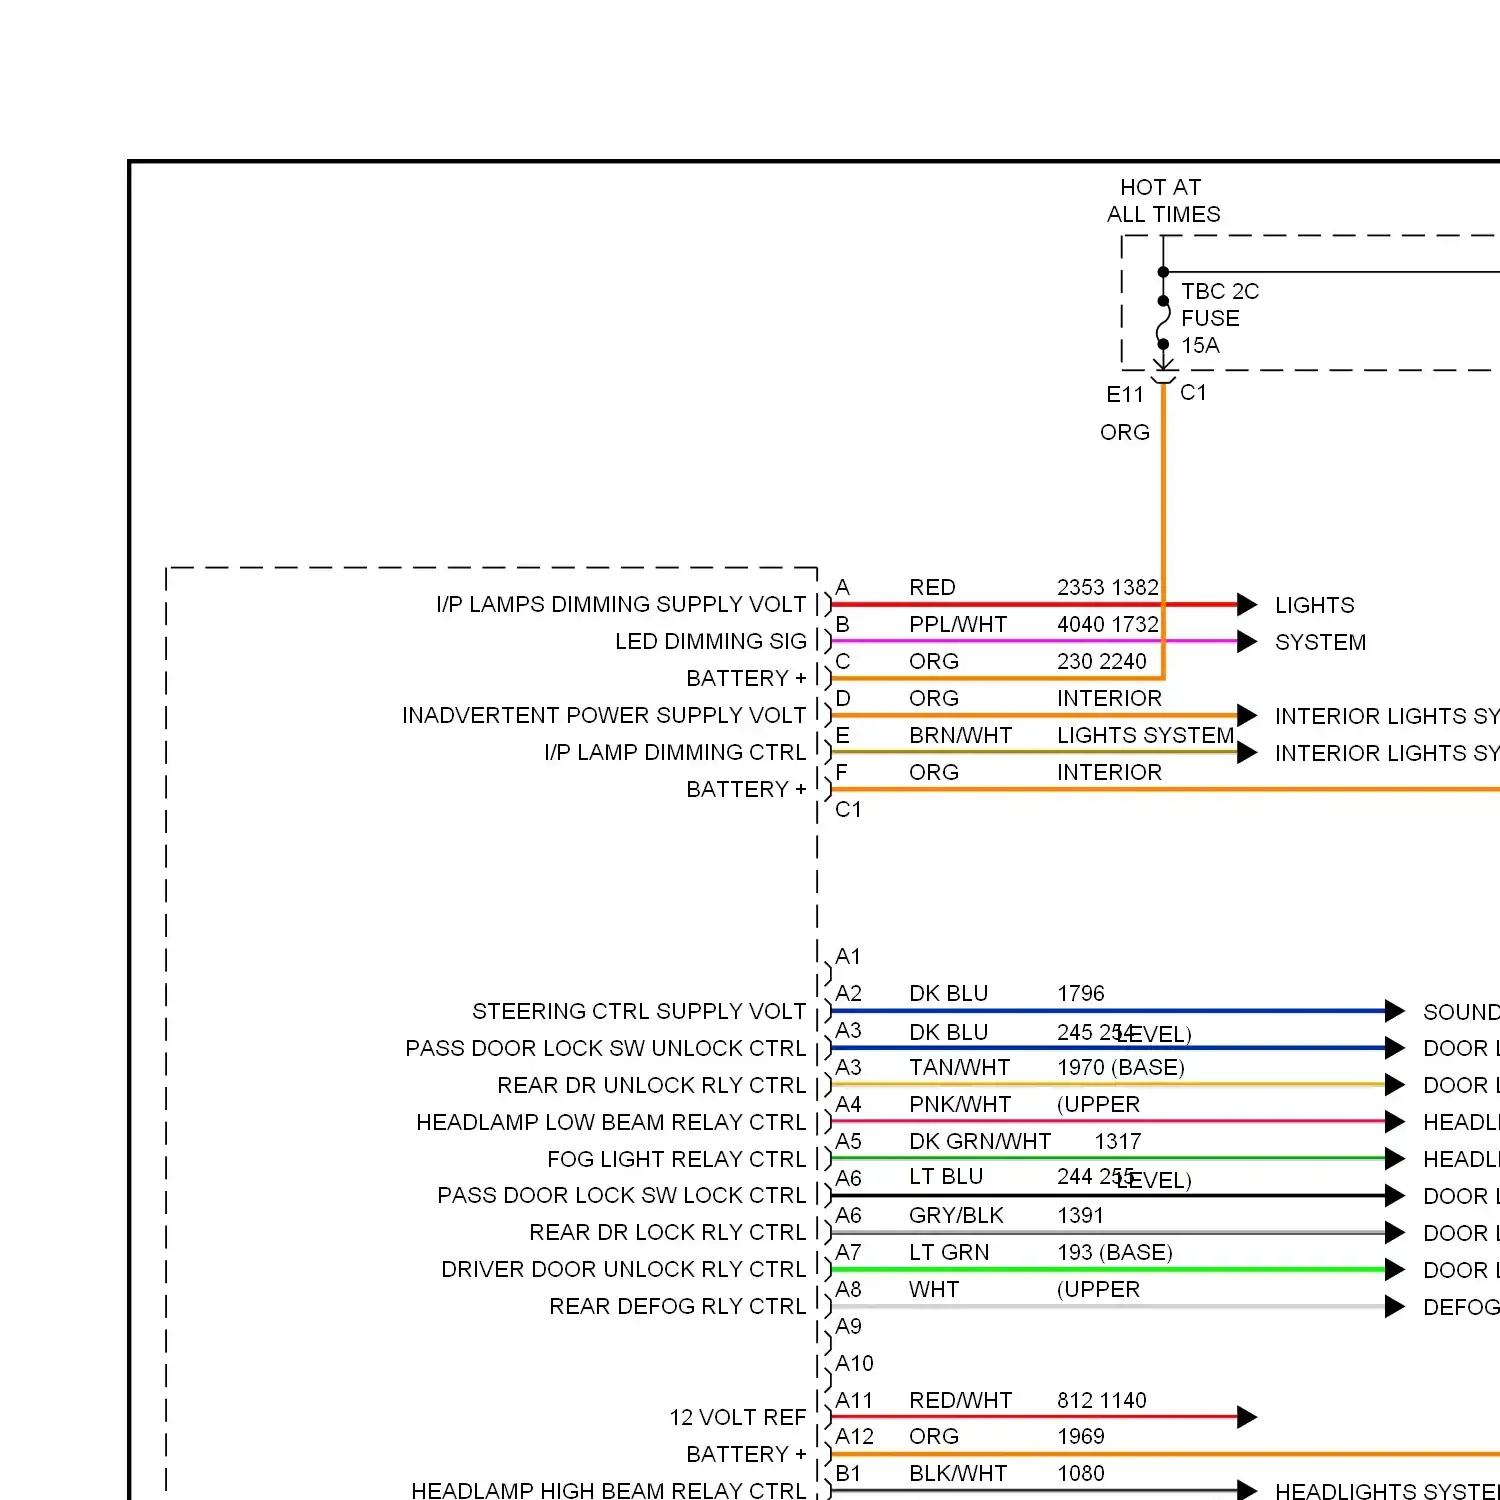The width and height of the screenshot is (1500, 1500).
Task: Click the 'E11' connector pin label
Action: coord(1125,395)
